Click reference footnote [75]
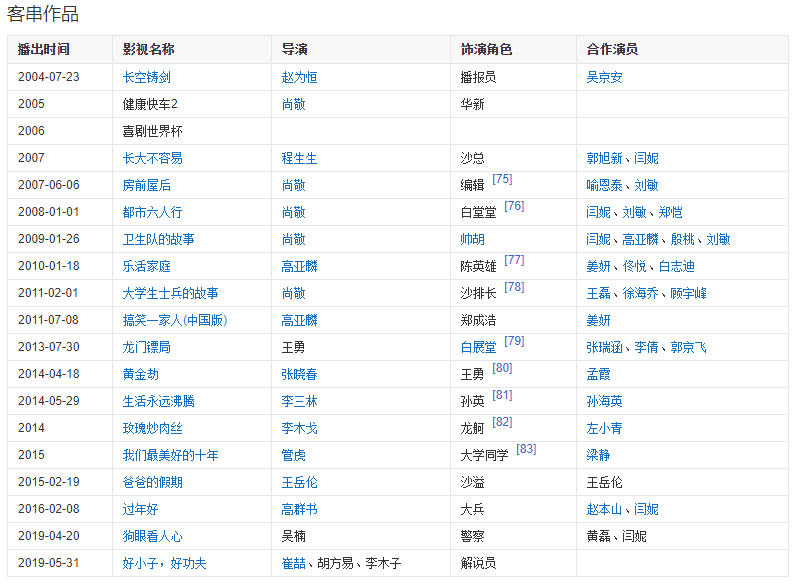 502,179
